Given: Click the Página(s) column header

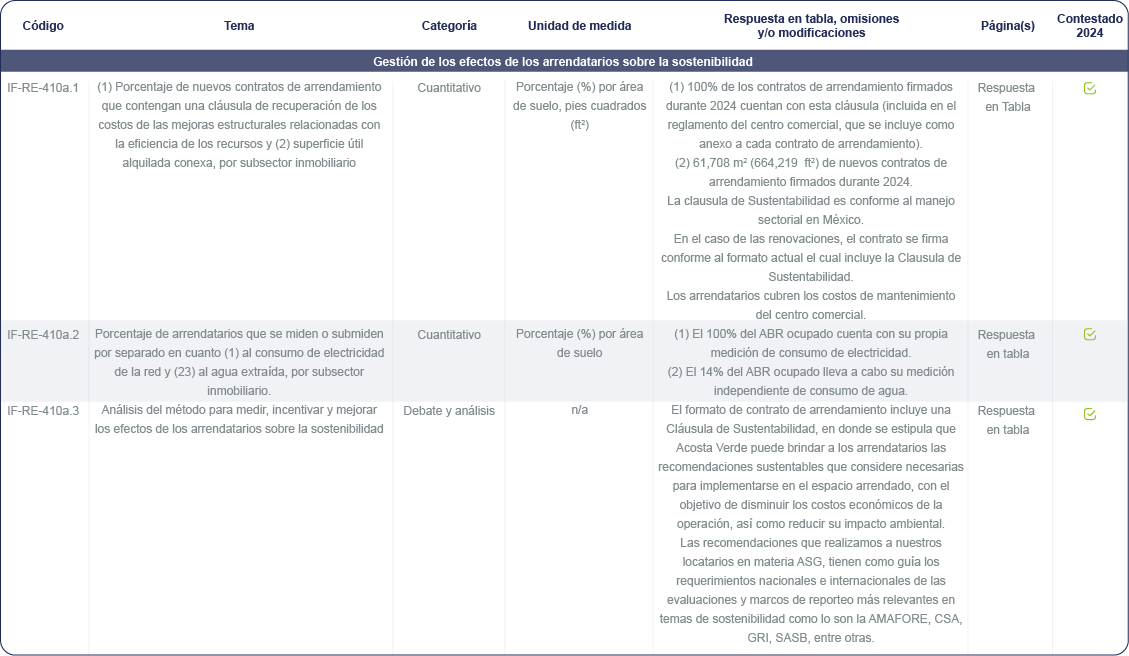Looking at the screenshot, I should 1007,26.
